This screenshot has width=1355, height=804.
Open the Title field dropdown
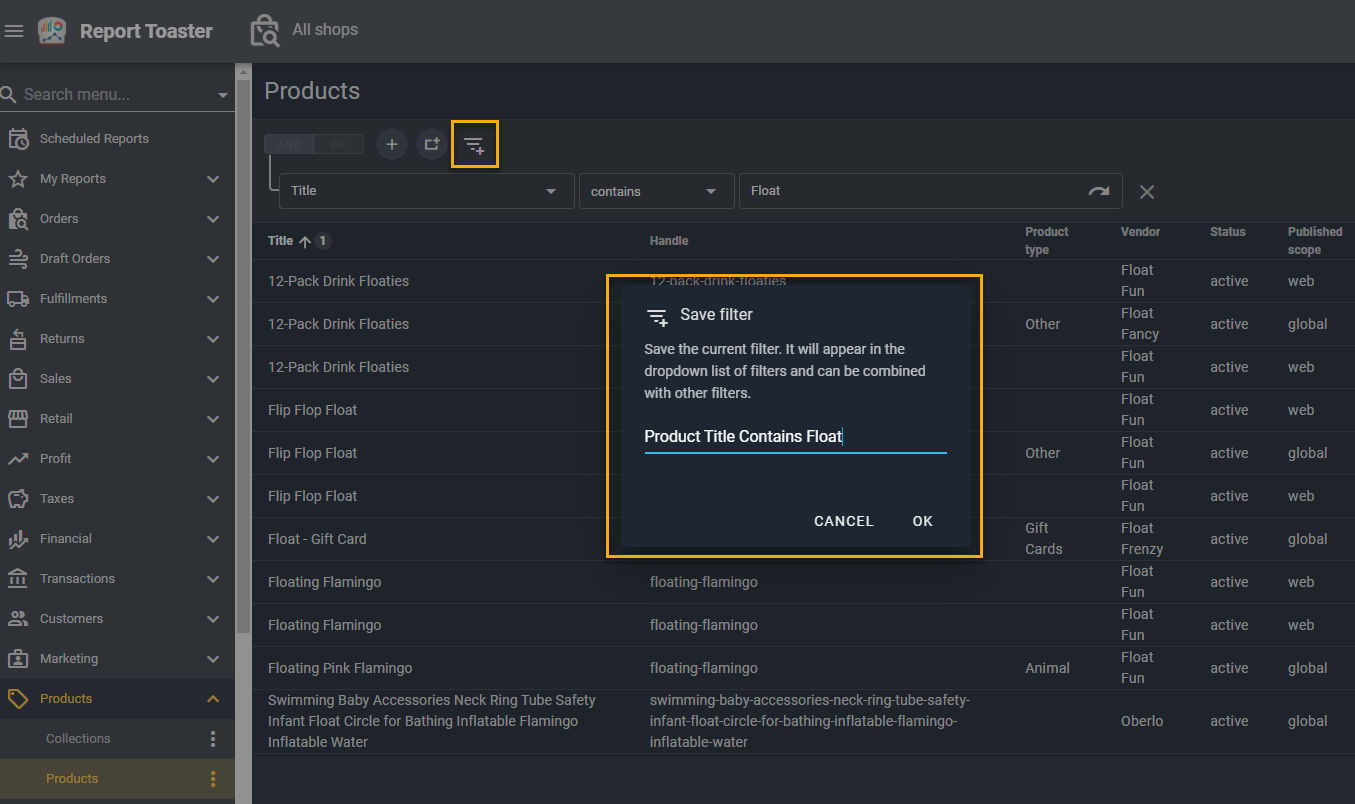[x=551, y=191]
